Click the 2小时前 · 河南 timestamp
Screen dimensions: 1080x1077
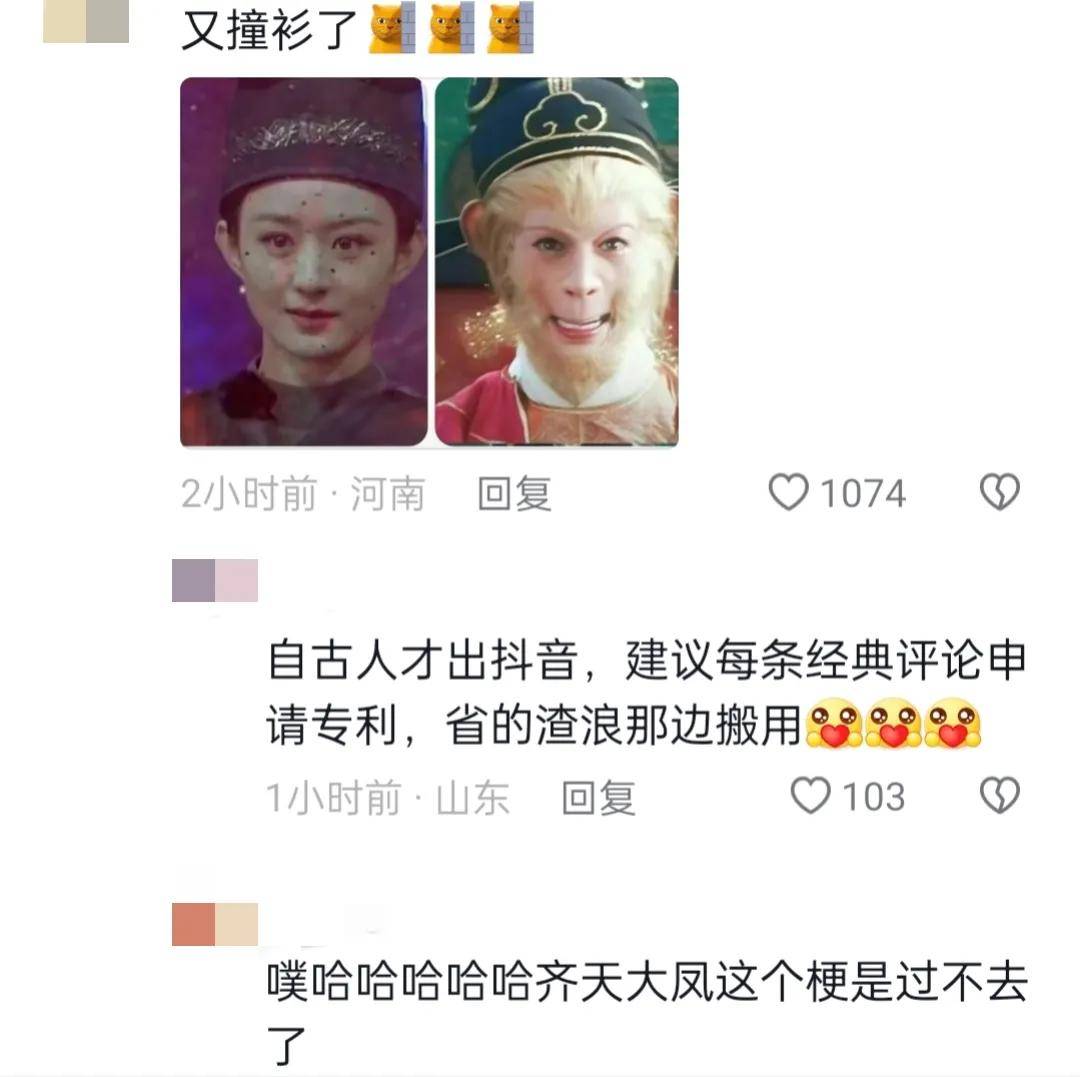click(x=302, y=493)
